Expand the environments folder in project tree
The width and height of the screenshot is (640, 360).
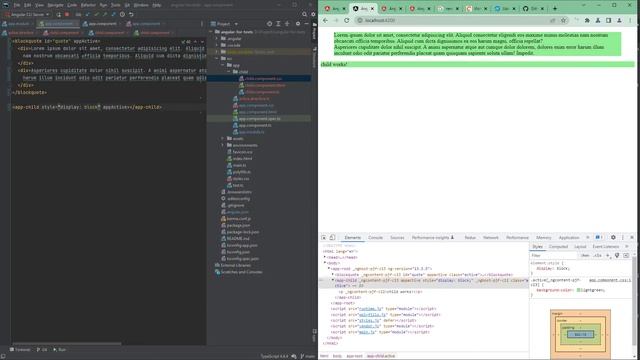(x=223, y=145)
